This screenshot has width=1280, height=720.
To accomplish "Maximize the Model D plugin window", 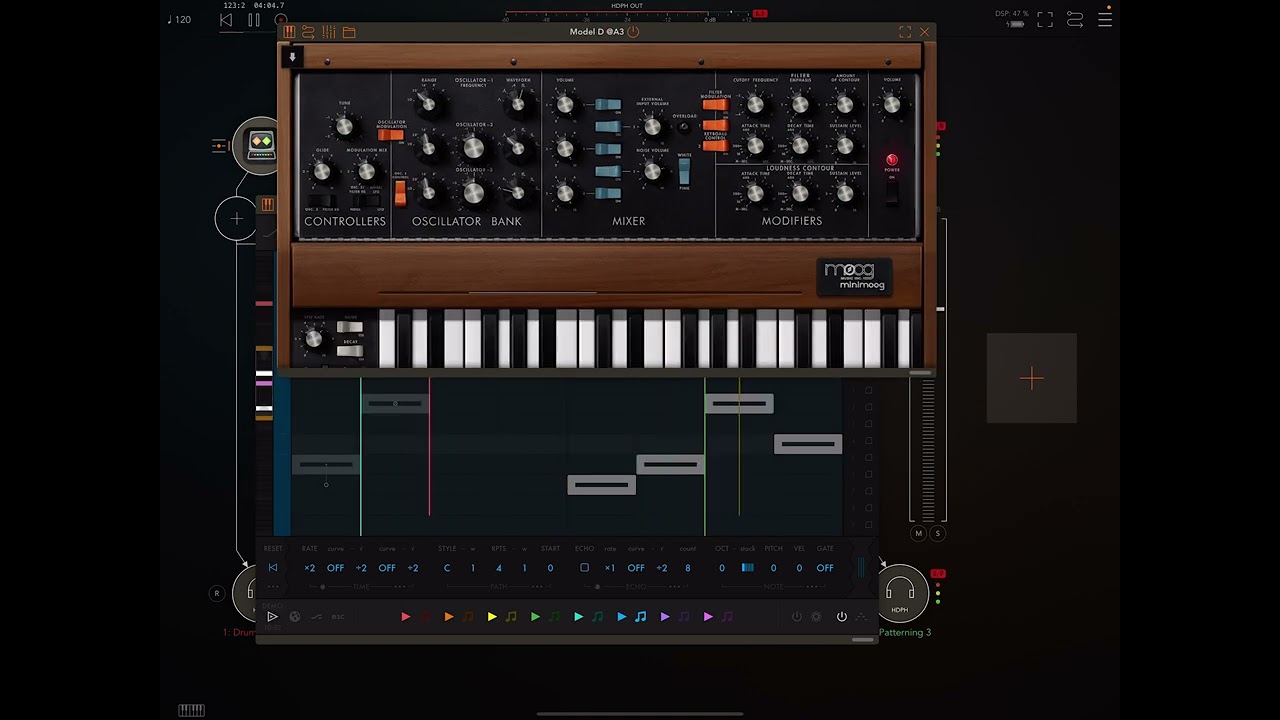I will click(x=905, y=32).
